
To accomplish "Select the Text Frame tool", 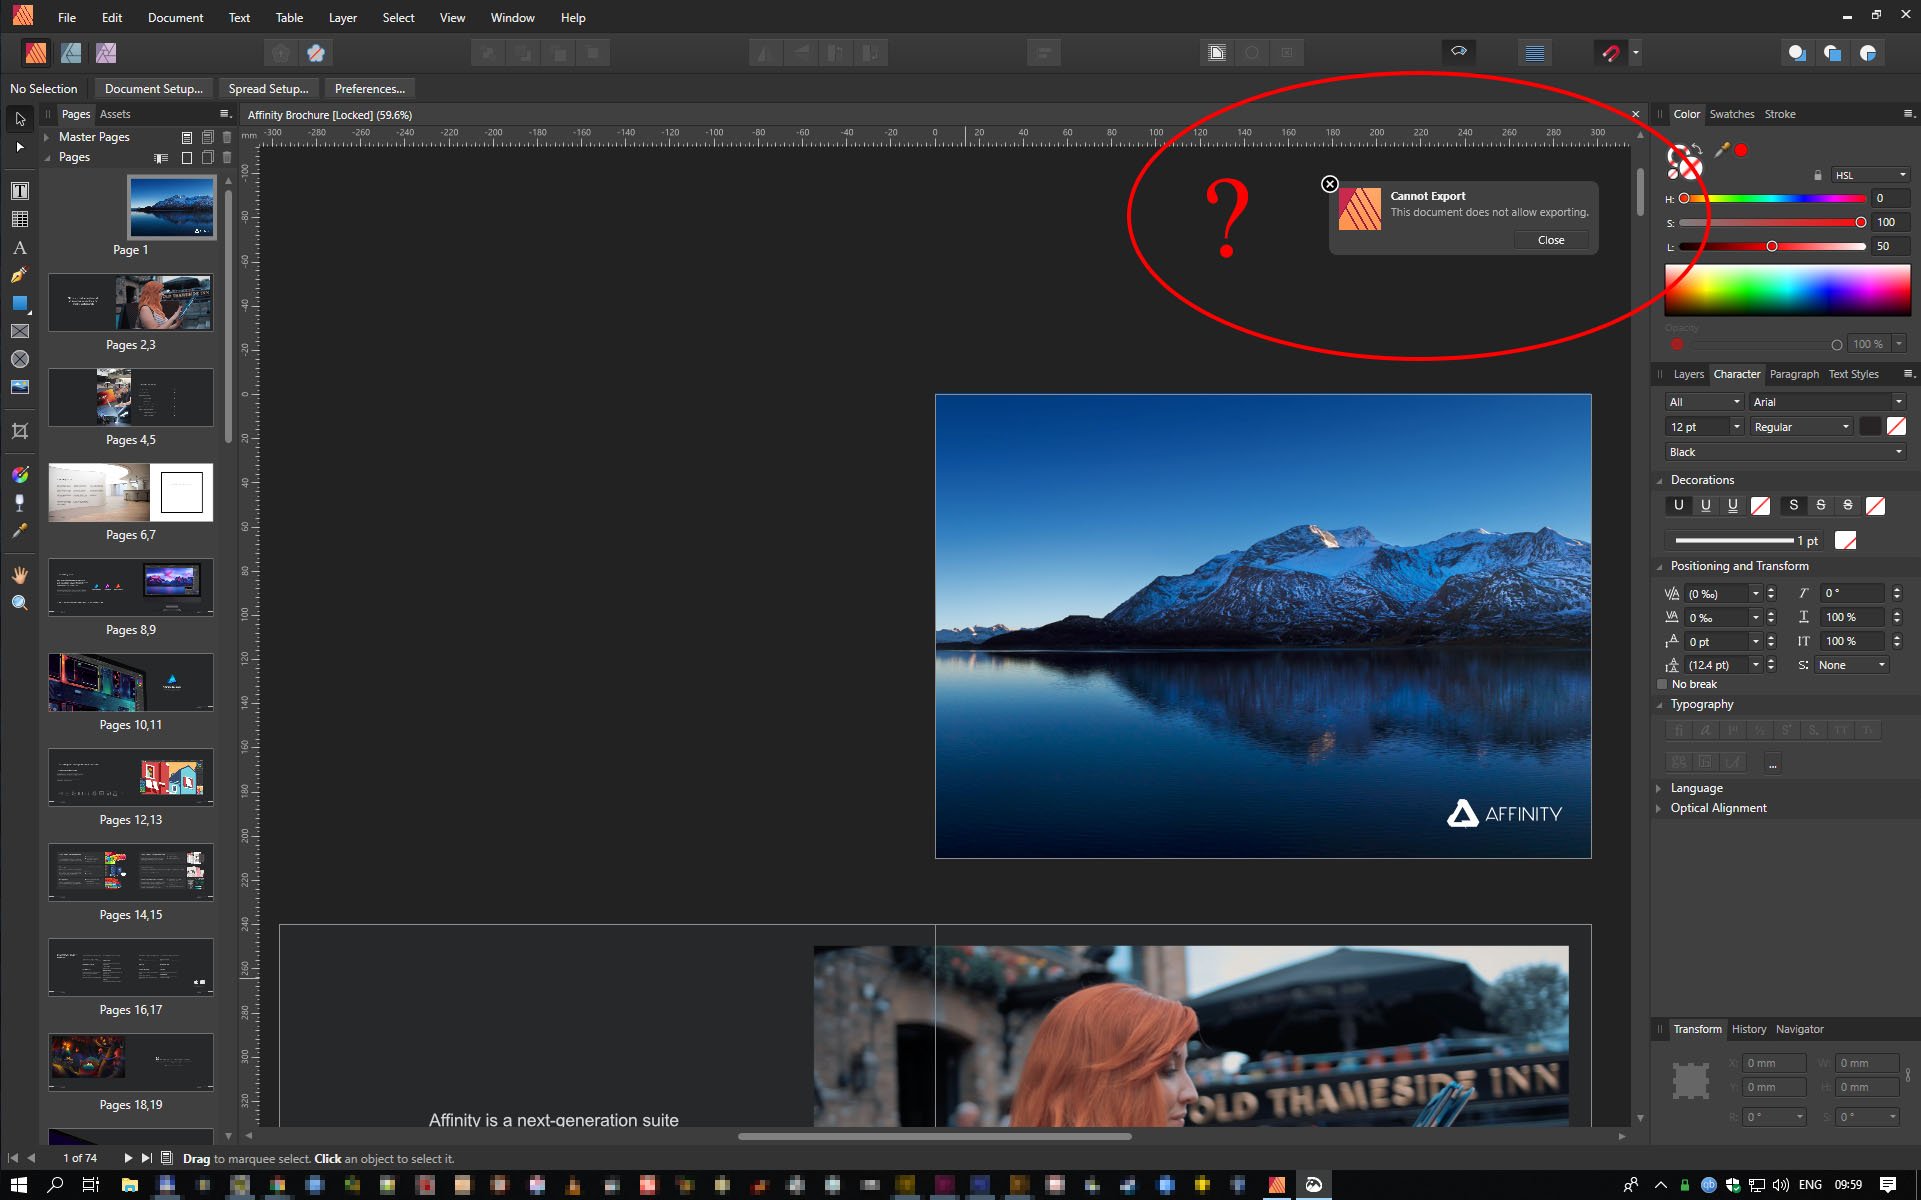I will [x=21, y=190].
